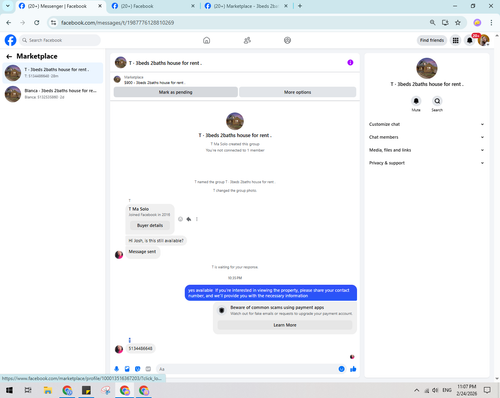View site information icon in address bar
Viewport: 500px width, 398px height.
click(x=54, y=23)
